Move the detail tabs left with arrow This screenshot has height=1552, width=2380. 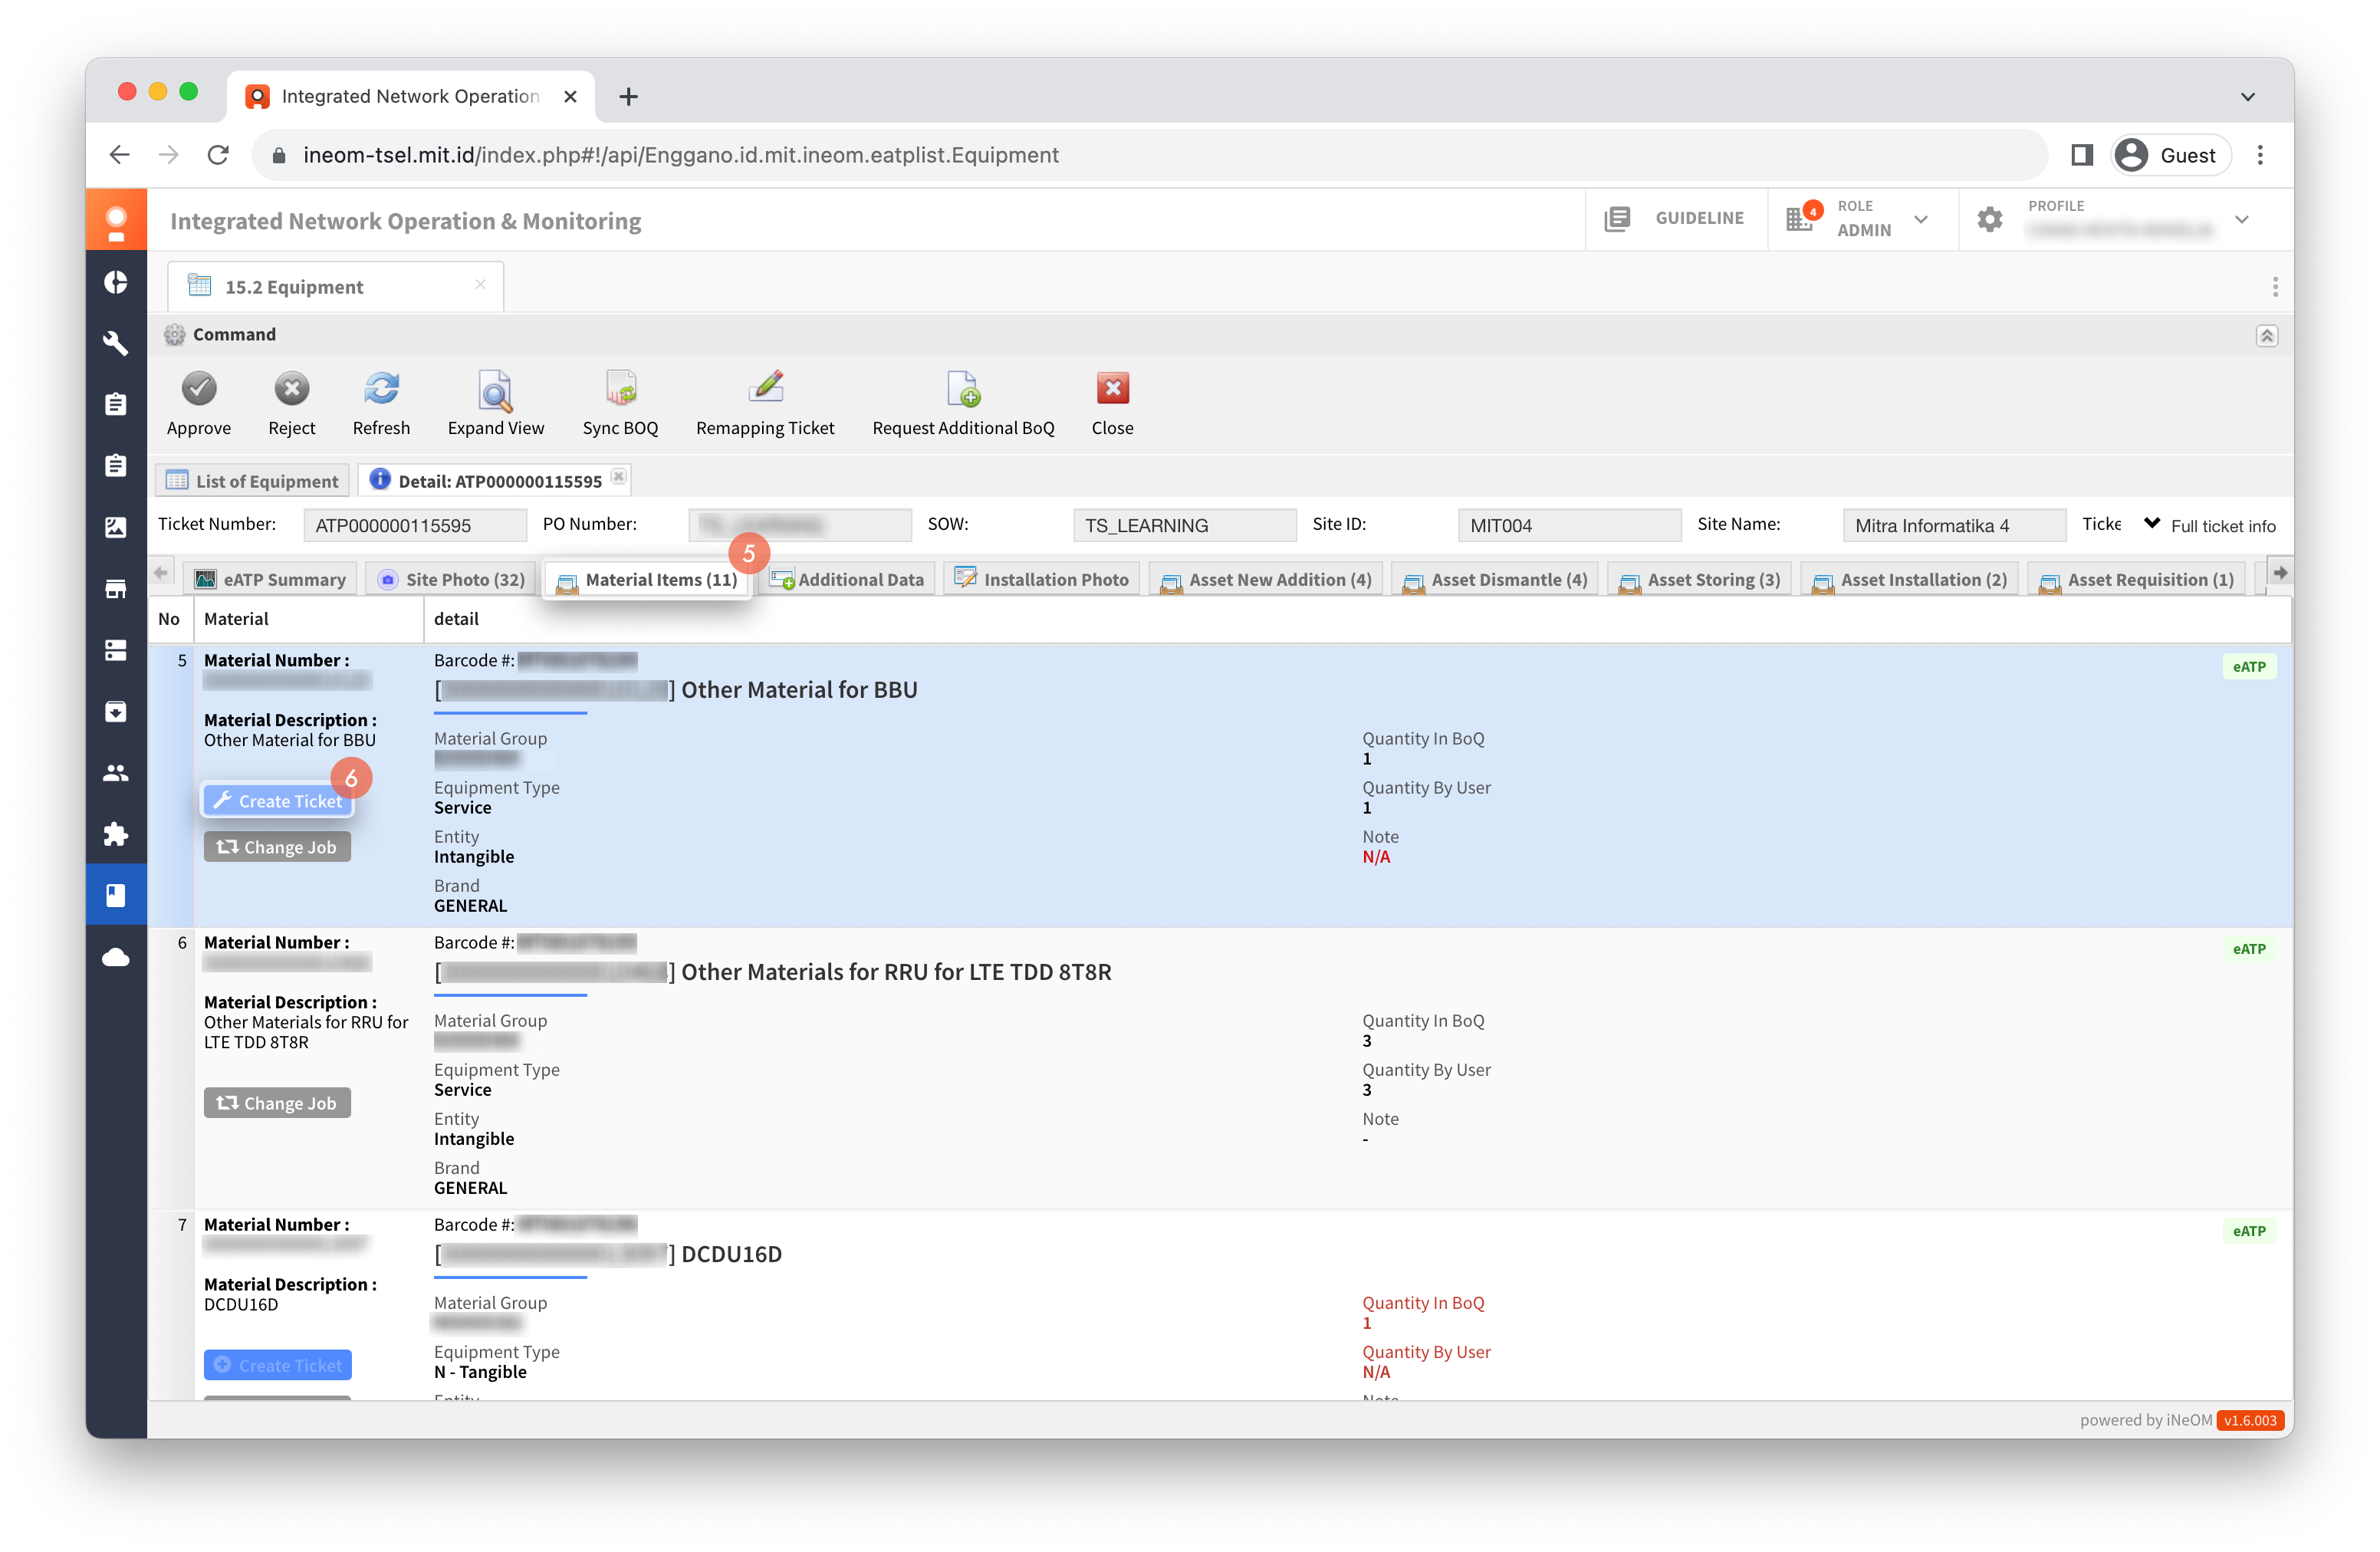(x=161, y=573)
